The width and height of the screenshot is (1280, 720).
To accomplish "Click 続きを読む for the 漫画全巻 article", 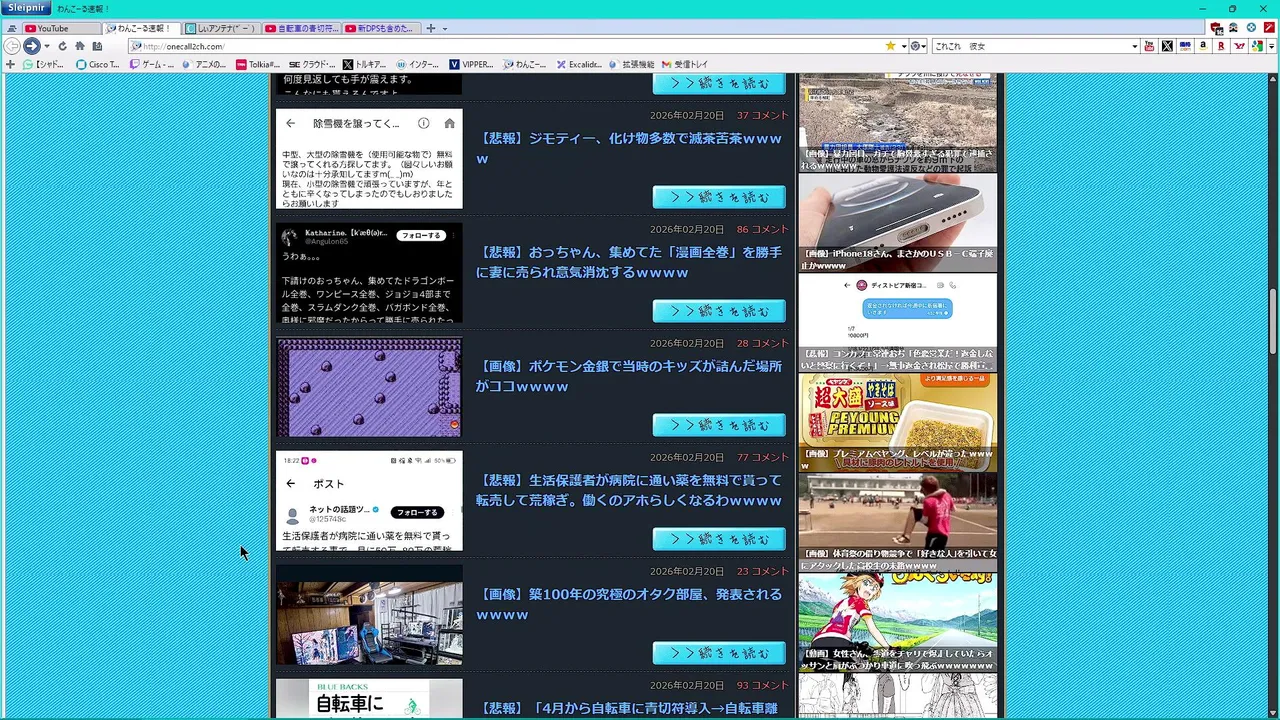I will tap(719, 311).
